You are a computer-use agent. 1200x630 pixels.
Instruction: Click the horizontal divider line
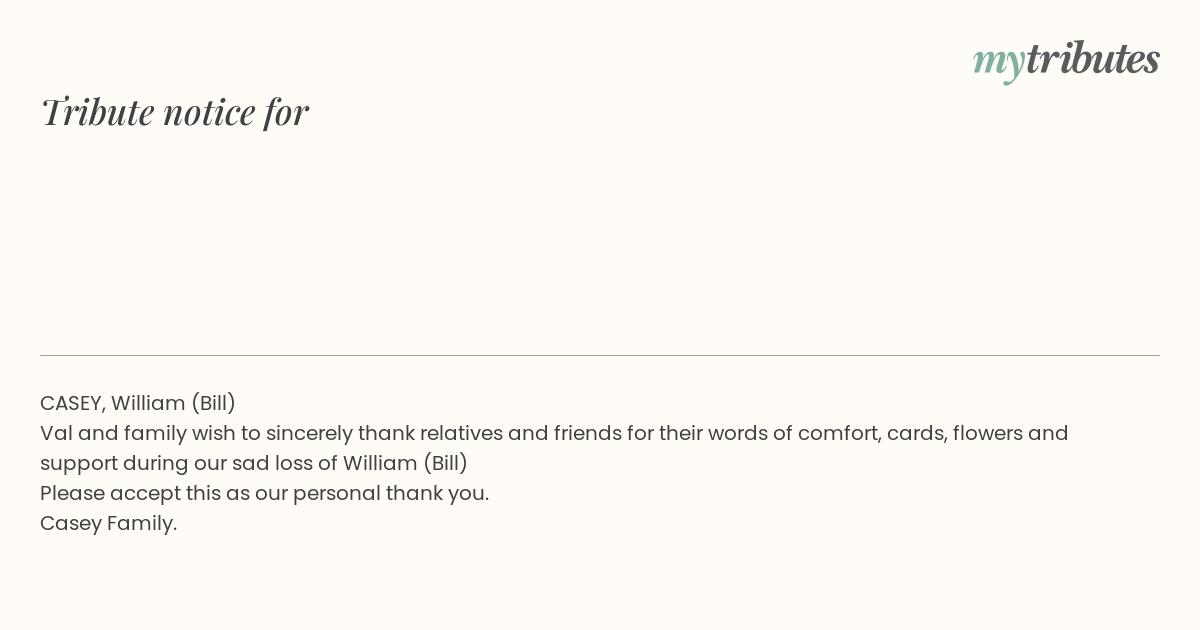click(x=600, y=355)
